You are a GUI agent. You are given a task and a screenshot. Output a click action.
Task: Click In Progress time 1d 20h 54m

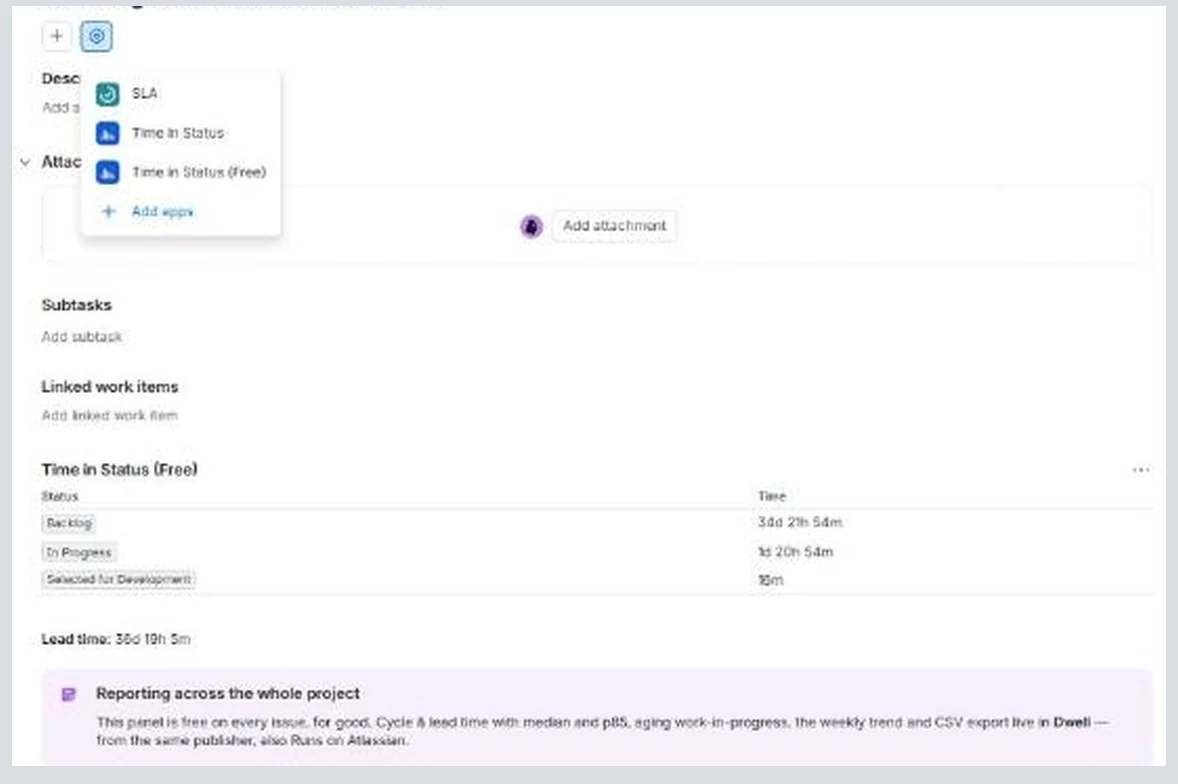pyautogui.click(x=796, y=552)
